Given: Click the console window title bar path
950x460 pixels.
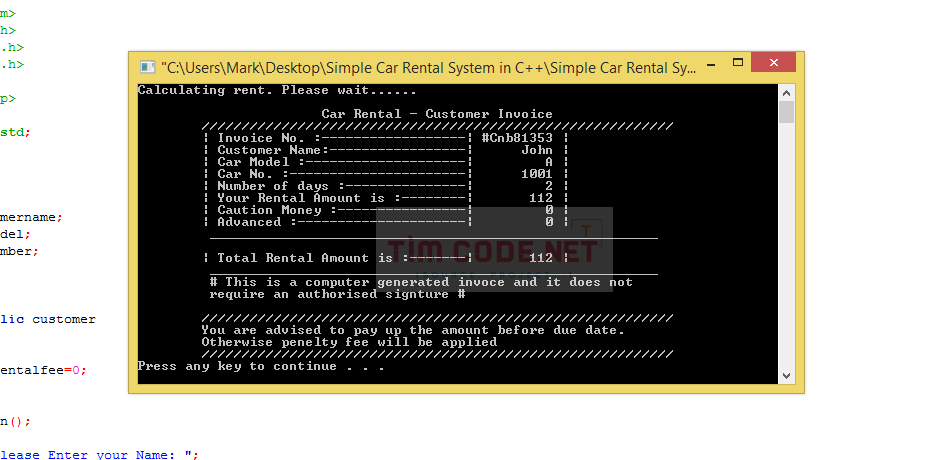Looking at the screenshot, I should (x=428, y=68).
